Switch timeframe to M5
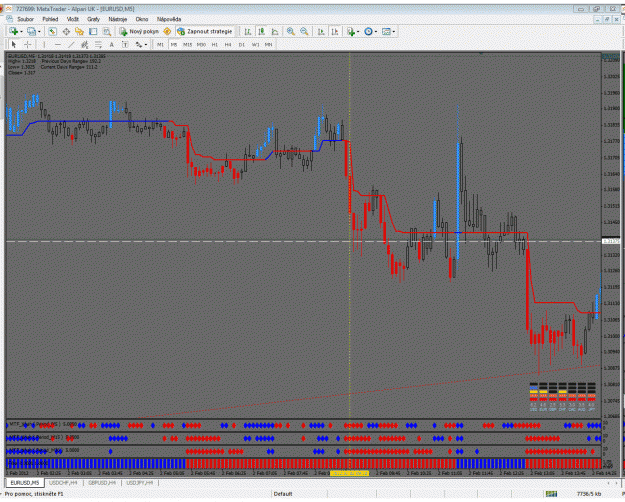Screen dimensions: 625x502 (174, 45)
